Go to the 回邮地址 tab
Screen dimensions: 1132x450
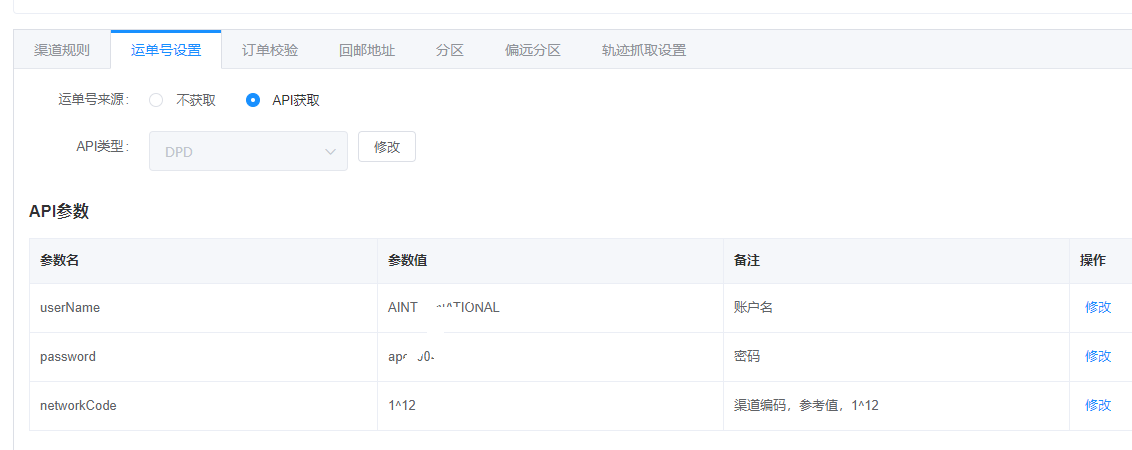[x=367, y=50]
